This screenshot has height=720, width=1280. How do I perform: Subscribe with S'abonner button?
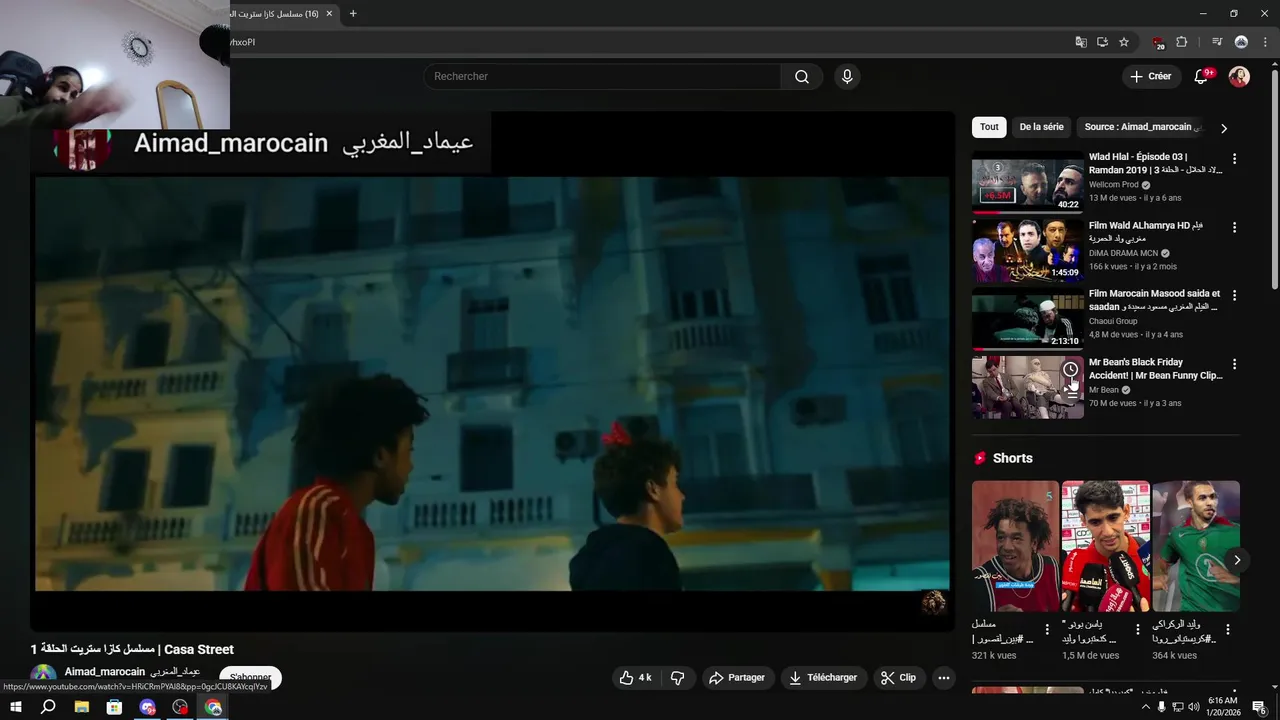[x=250, y=677]
